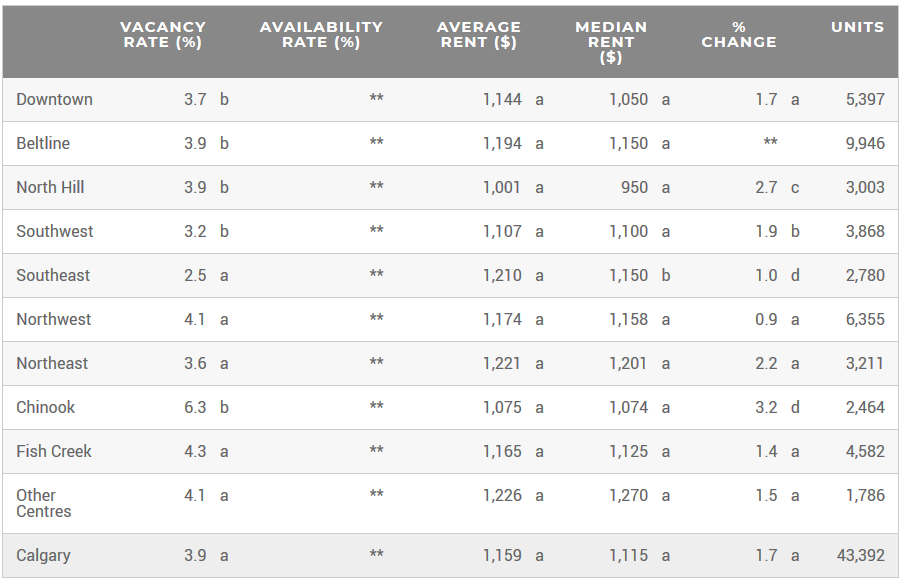
Task: Click the Vacancy Rate (%) column header
Action: [162, 34]
